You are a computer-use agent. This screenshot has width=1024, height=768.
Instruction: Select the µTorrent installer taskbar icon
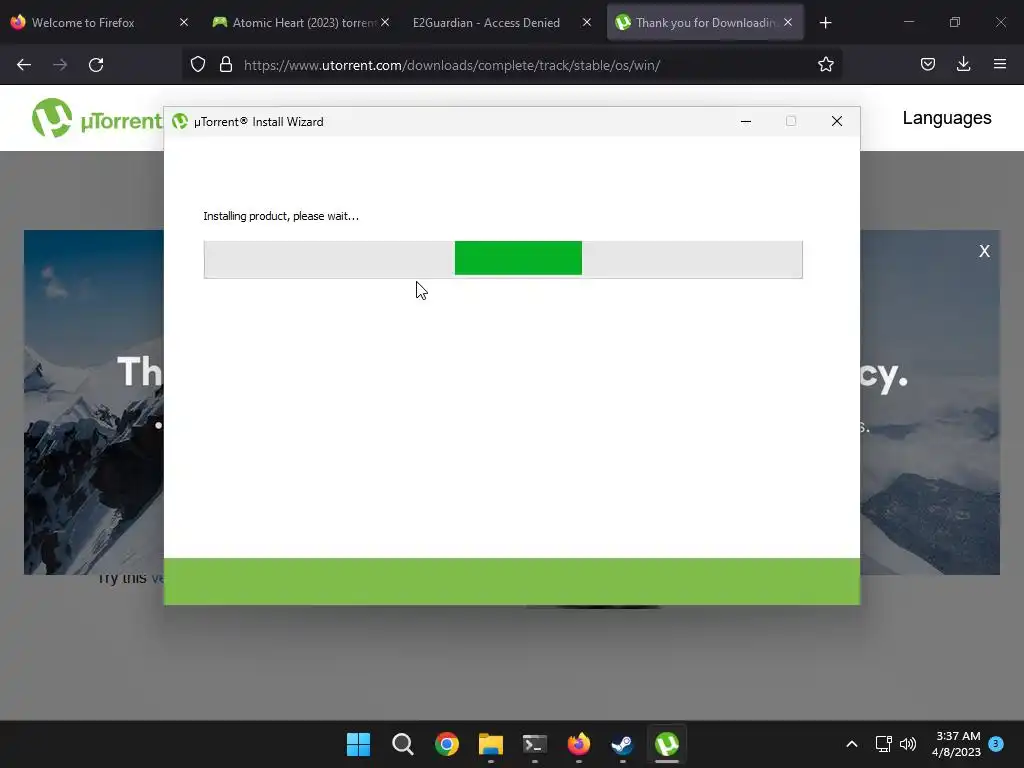click(x=667, y=744)
